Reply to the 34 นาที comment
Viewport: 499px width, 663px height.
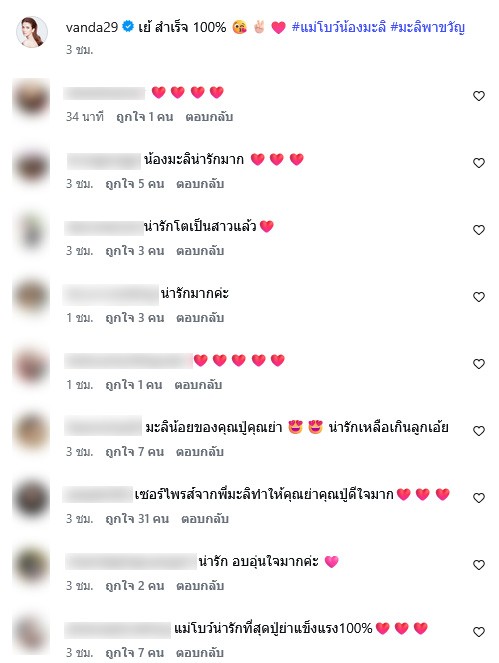click(209, 117)
